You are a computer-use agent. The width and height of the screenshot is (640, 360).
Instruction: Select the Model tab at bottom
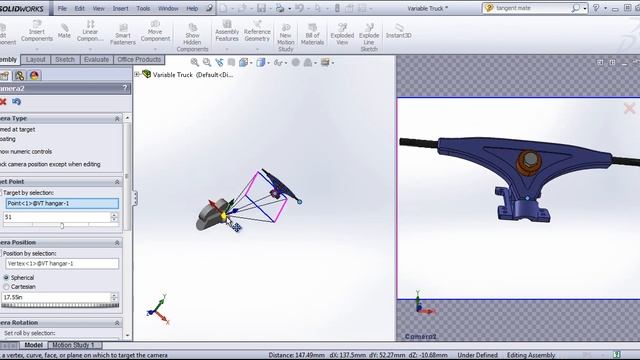click(x=33, y=345)
